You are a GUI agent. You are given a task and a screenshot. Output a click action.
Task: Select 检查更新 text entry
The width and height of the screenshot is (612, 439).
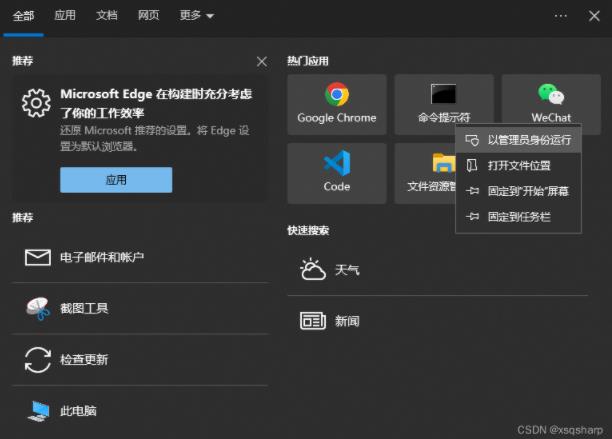[84, 360]
